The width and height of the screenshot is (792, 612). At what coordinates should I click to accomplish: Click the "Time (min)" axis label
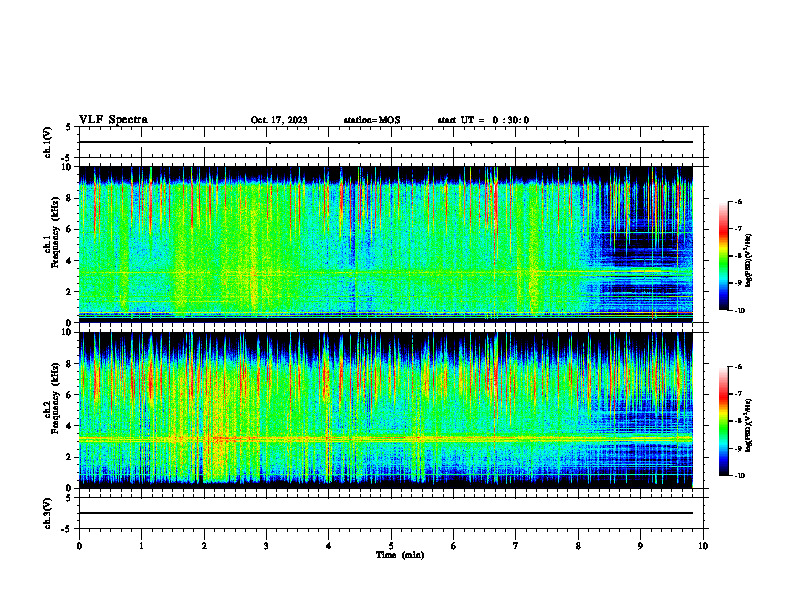(400, 555)
